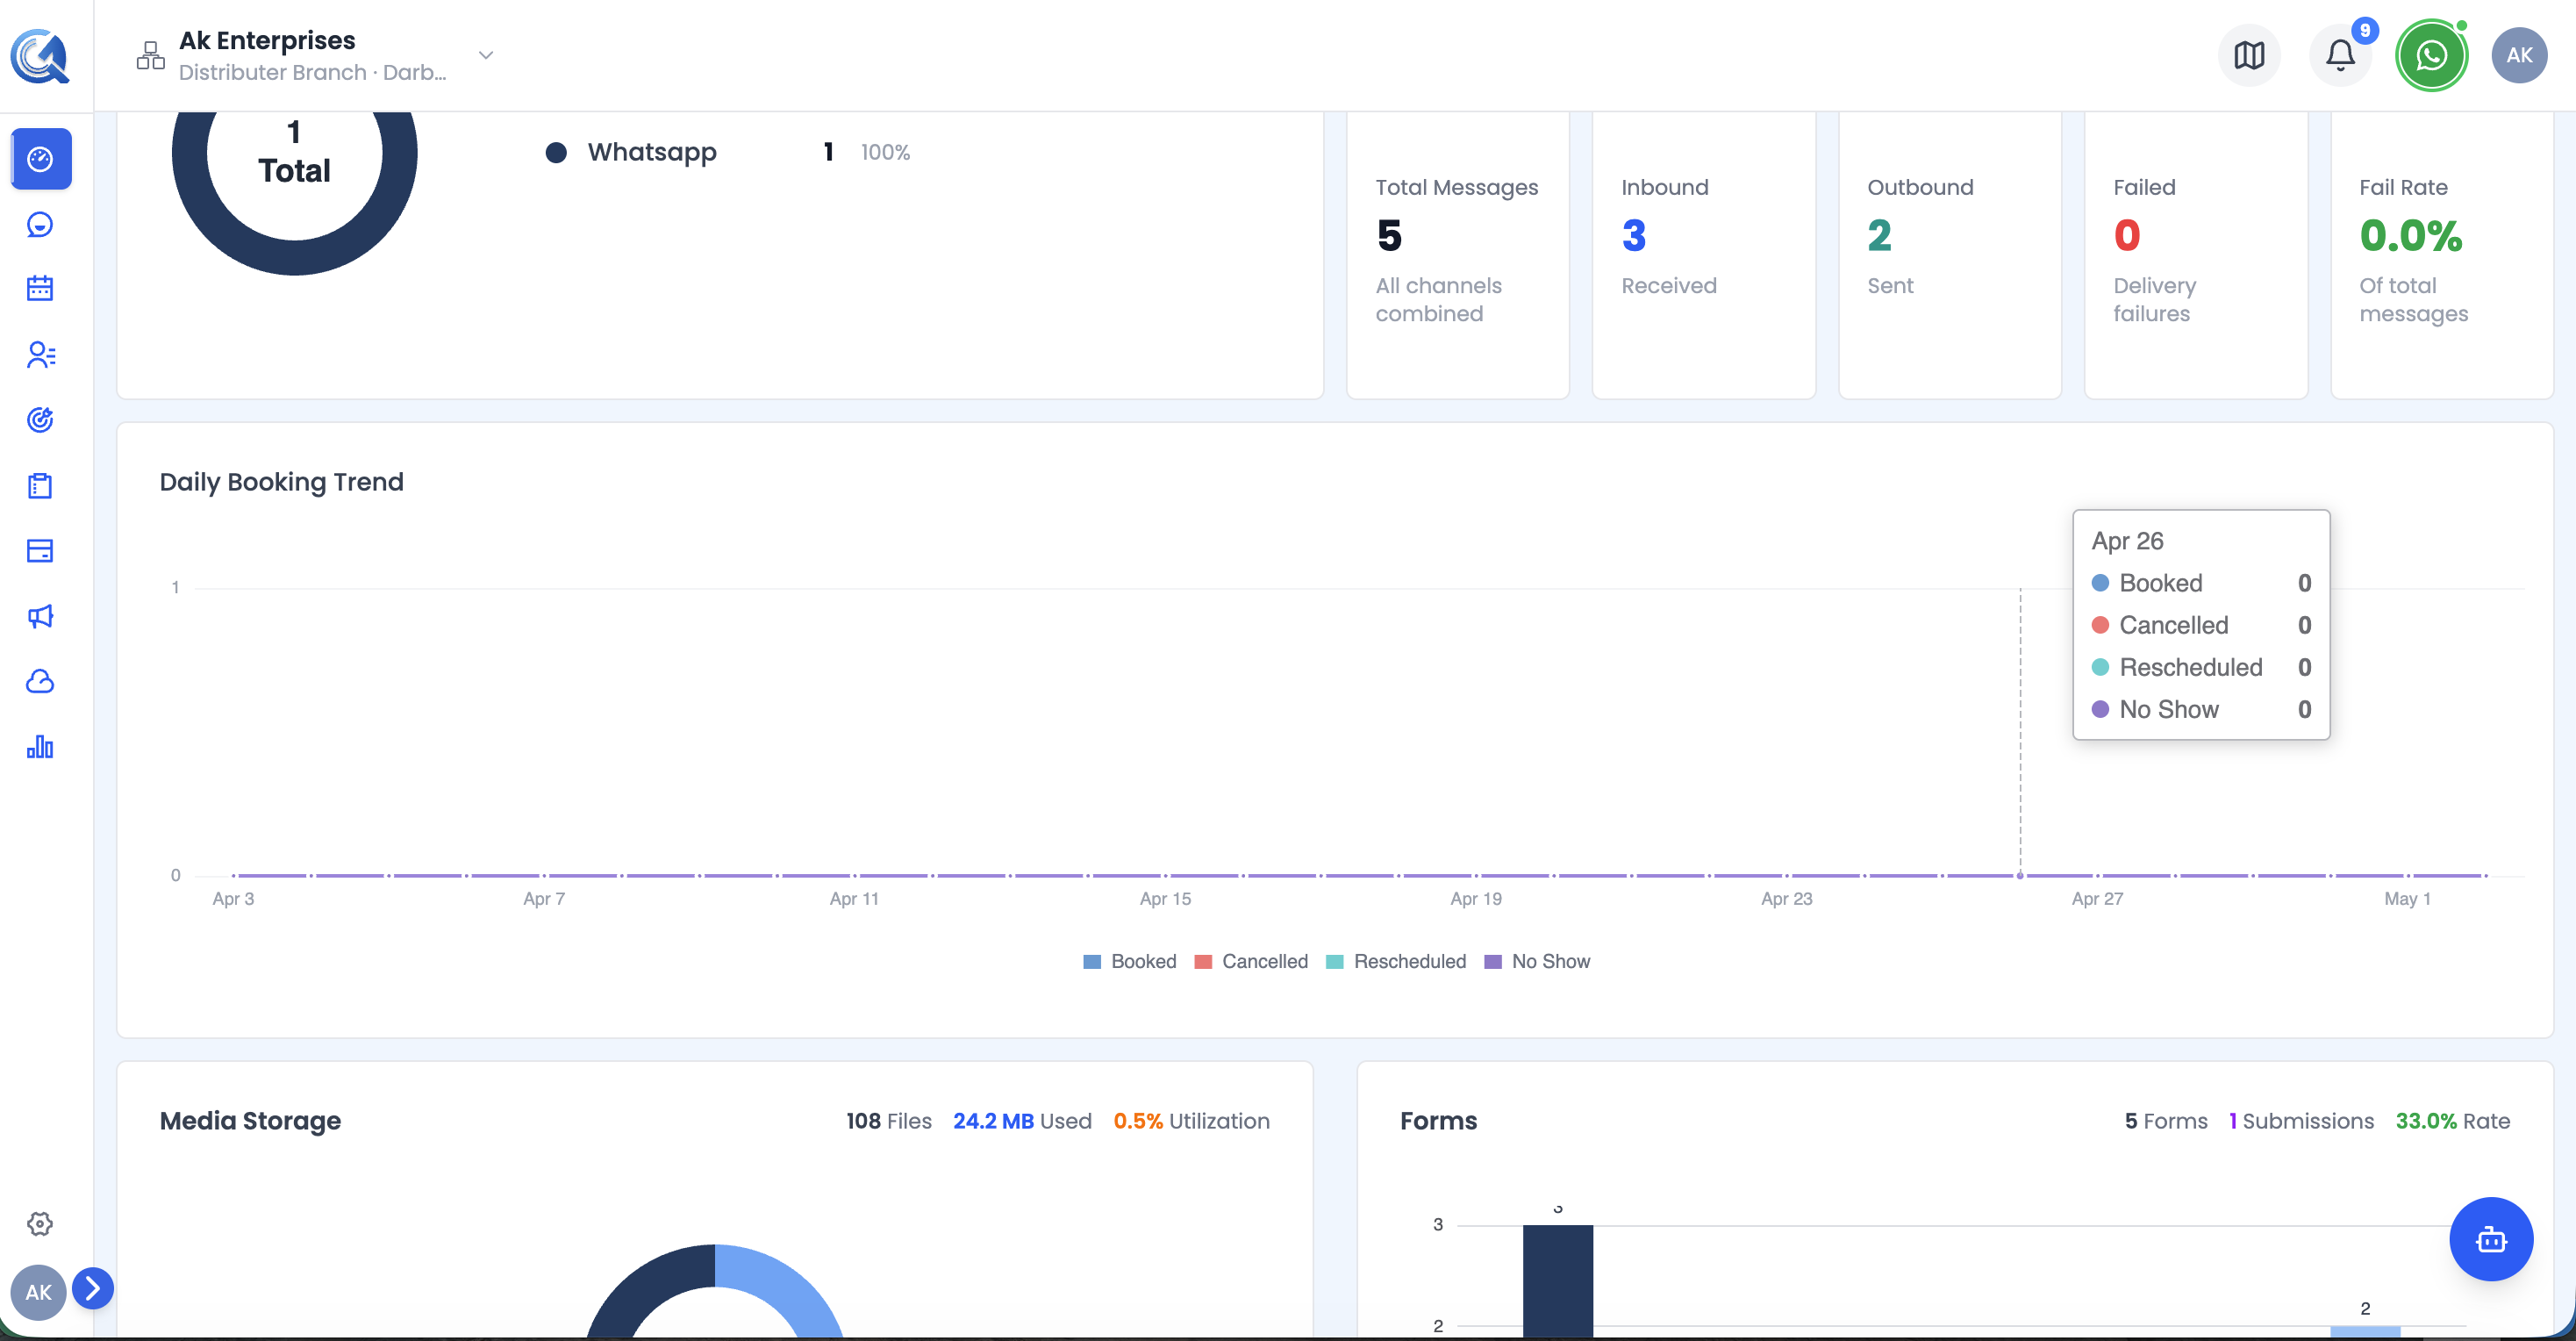Viewport: 2576px width, 1341px height.
Task: Toggle the Cancelled series in chart legend
Action: (x=1251, y=961)
